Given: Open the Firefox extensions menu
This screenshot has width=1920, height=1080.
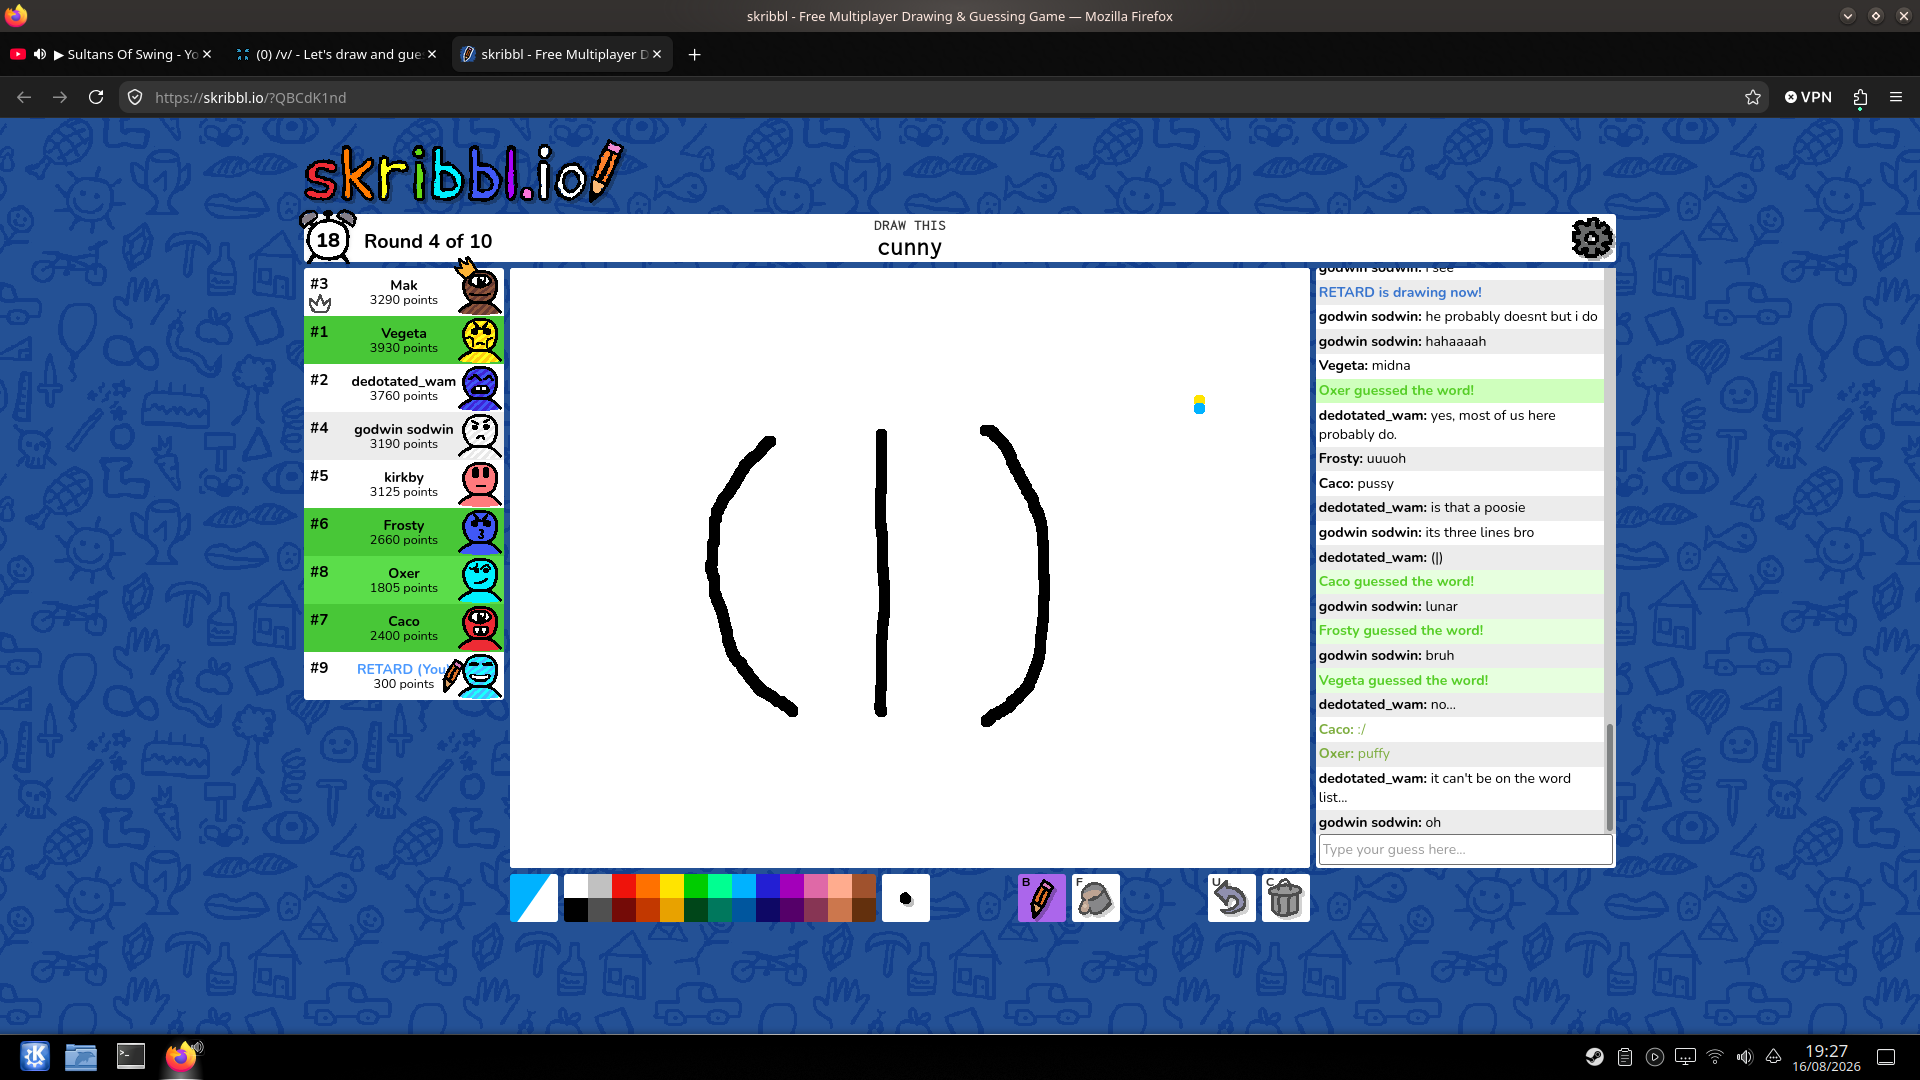Looking at the screenshot, I should point(1860,97).
